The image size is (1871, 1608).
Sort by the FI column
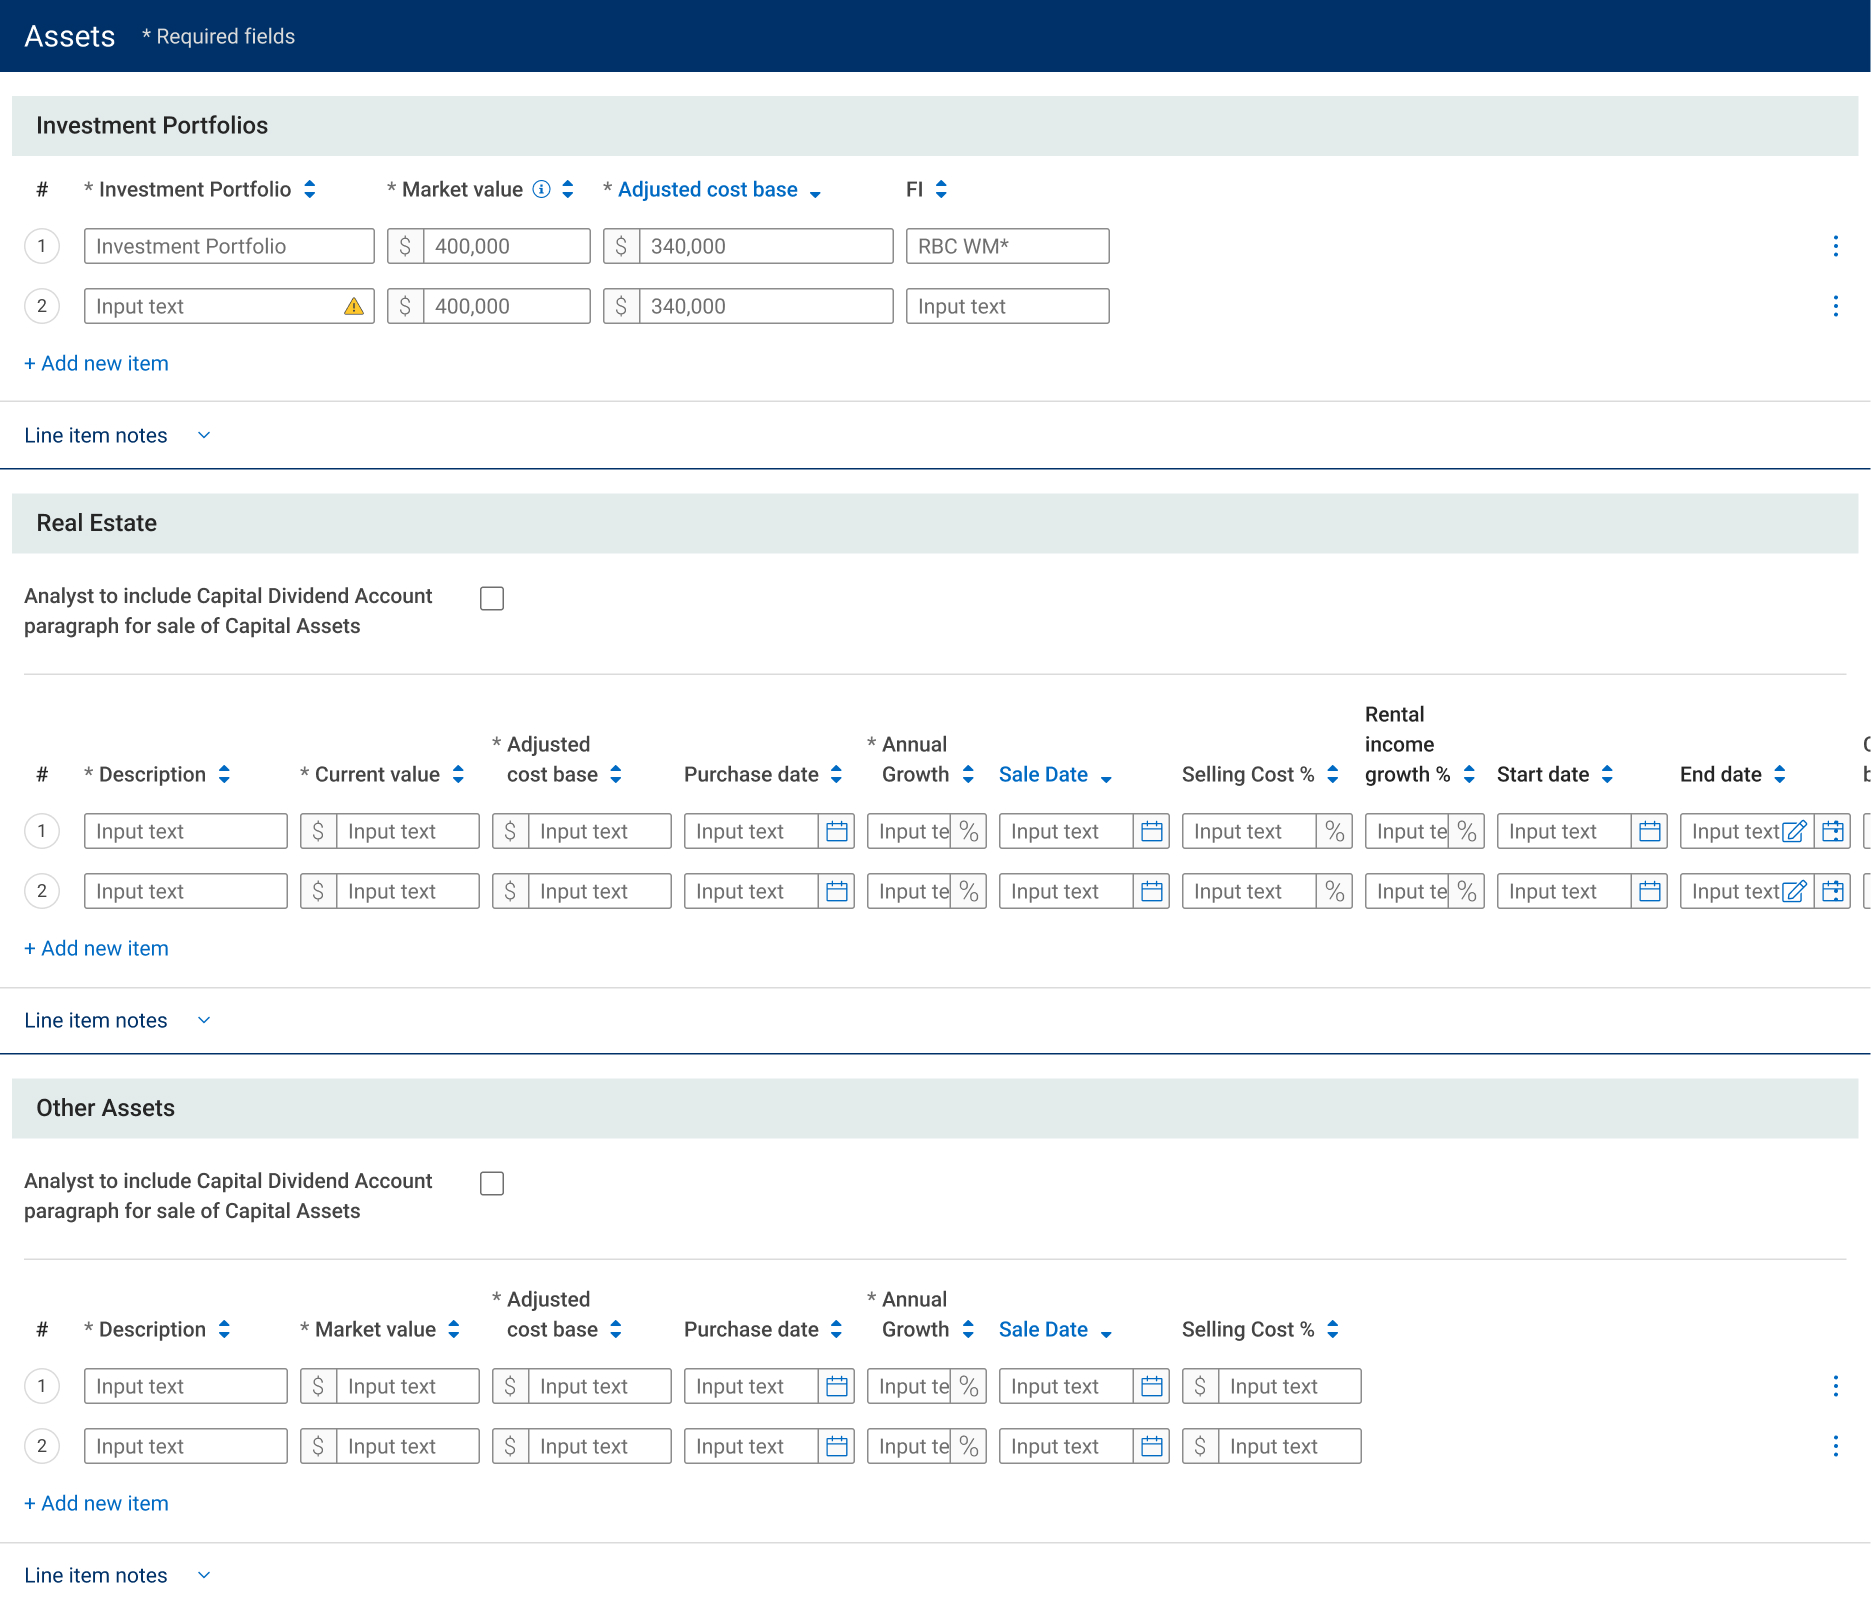[926, 189]
